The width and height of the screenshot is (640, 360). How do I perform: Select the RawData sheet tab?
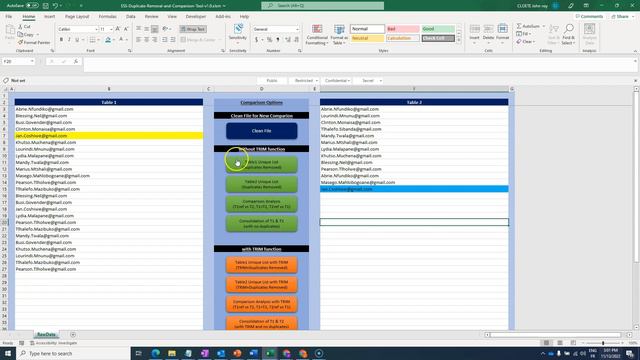pyautogui.click(x=46, y=334)
